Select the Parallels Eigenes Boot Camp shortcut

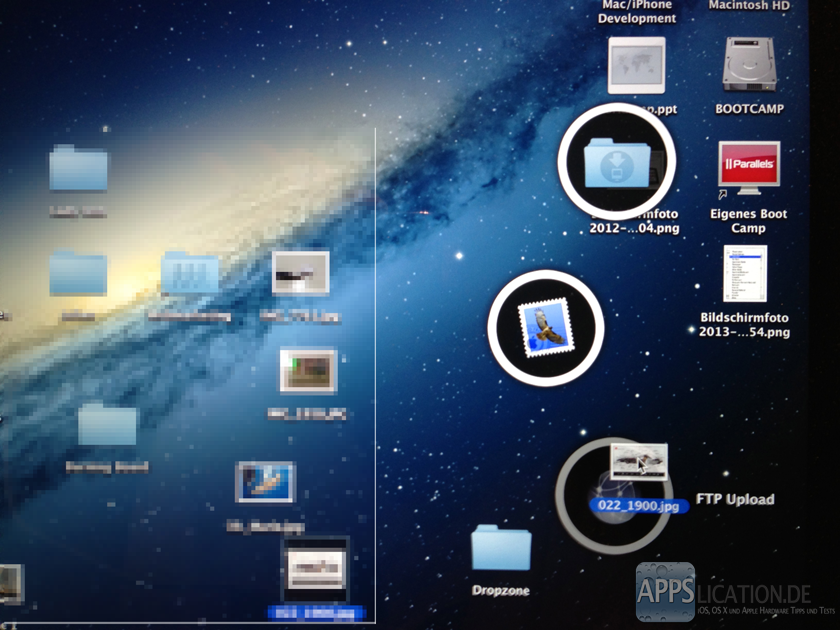click(748, 168)
